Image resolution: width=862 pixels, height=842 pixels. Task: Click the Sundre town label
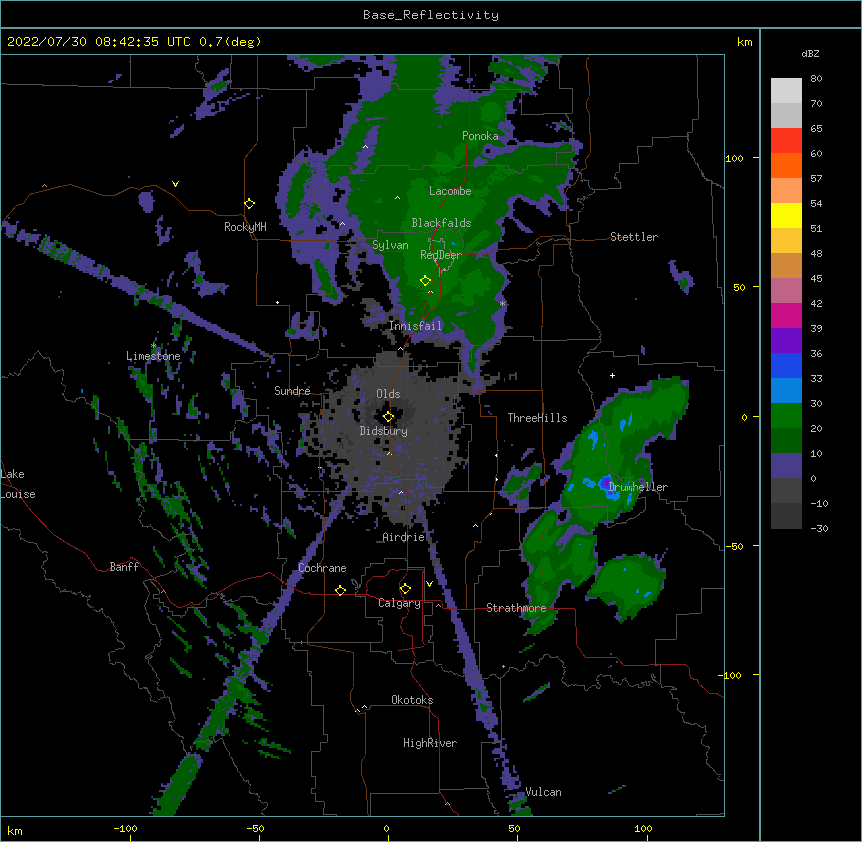(292, 391)
